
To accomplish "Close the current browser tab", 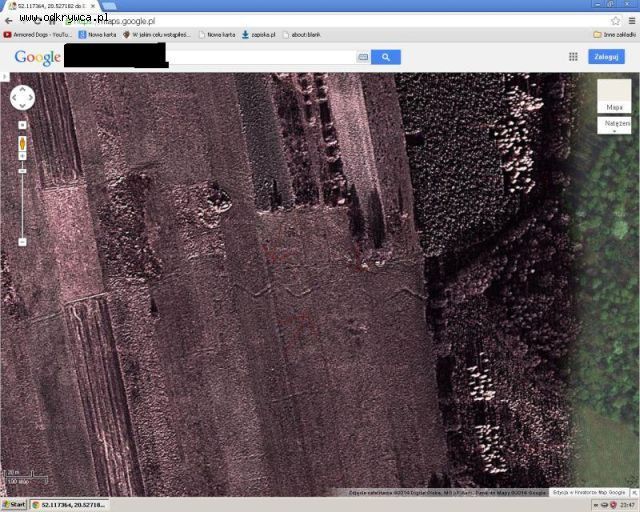I will coord(93,6).
